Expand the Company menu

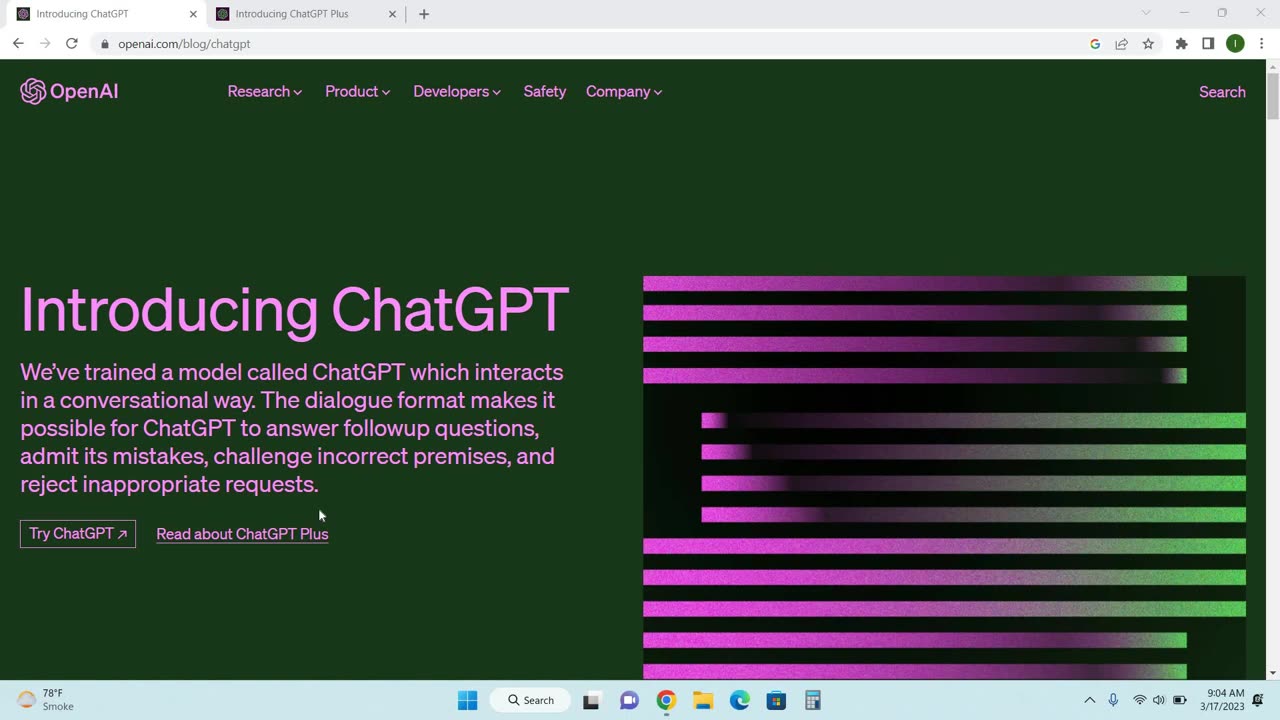coord(624,92)
